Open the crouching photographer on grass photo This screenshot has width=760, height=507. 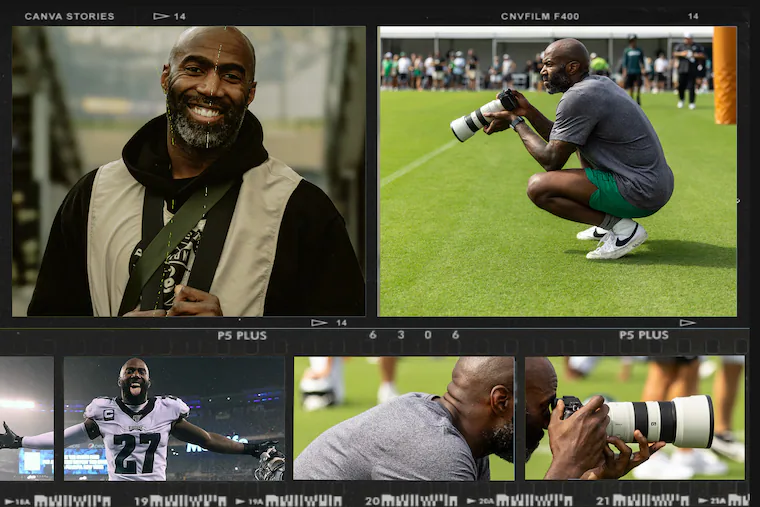point(557,171)
